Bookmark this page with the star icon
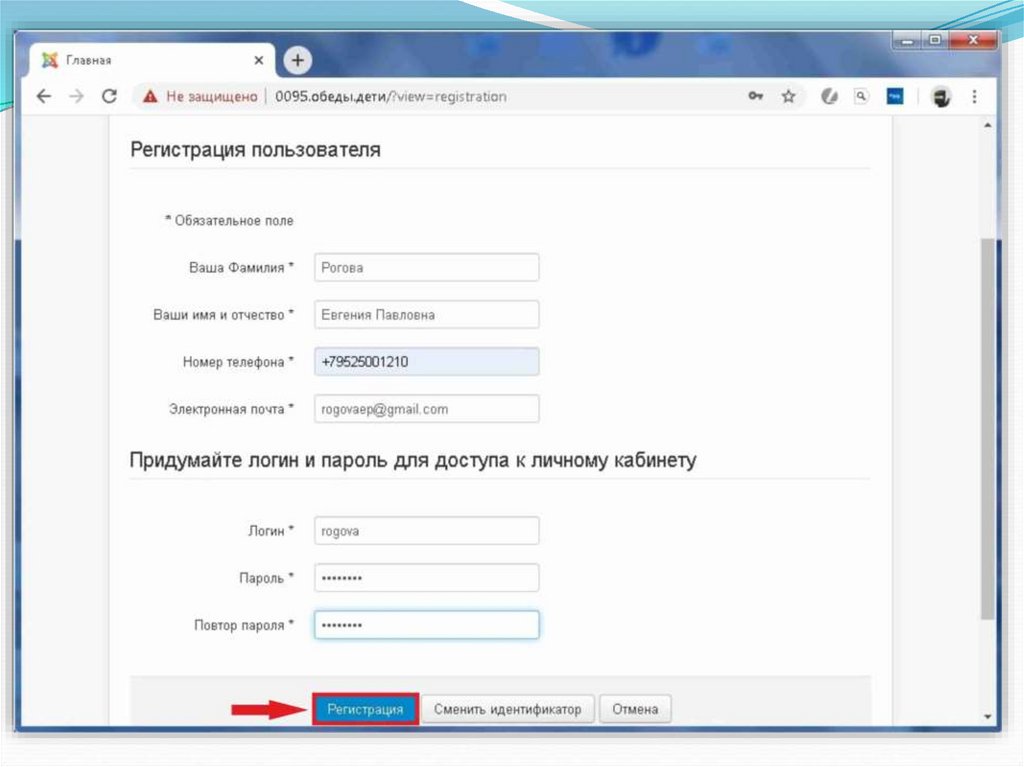Viewport: 1024px width, 767px height. [789, 97]
